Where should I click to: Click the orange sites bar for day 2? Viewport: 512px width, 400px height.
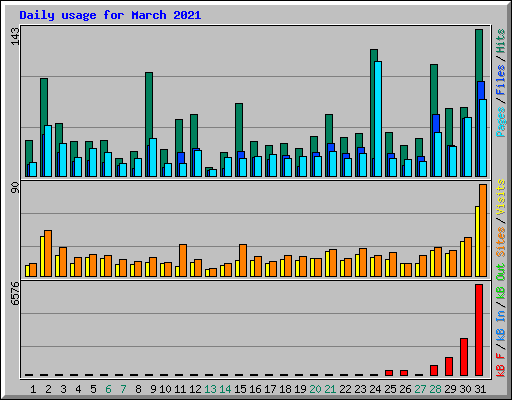pyautogui.click(x=48, y=253)
